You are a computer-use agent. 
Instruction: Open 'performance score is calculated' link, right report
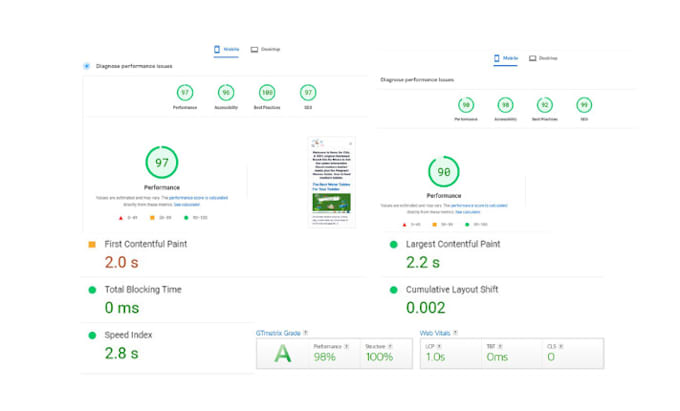(479, 206)
